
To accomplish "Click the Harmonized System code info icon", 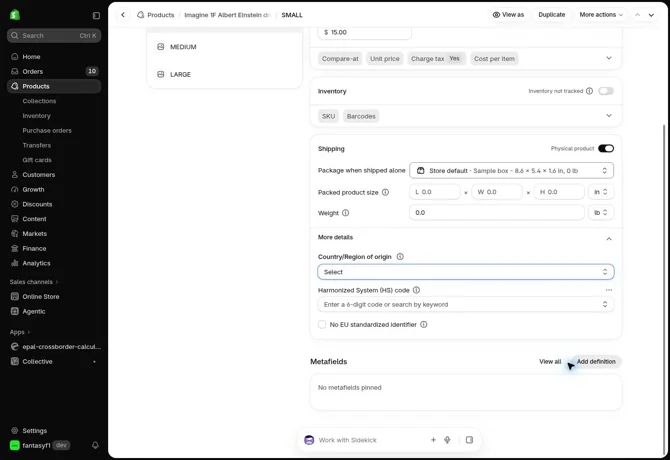I will tap(416, 290).
